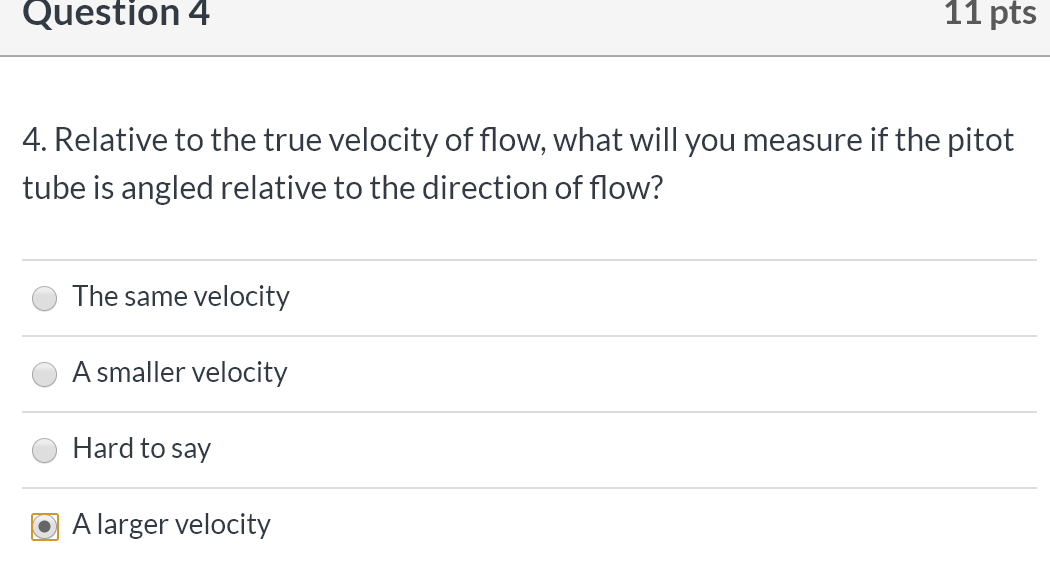Click the "The same velocity" answer text
This screenshot has height=582, width=1050.
click(180, 296)
